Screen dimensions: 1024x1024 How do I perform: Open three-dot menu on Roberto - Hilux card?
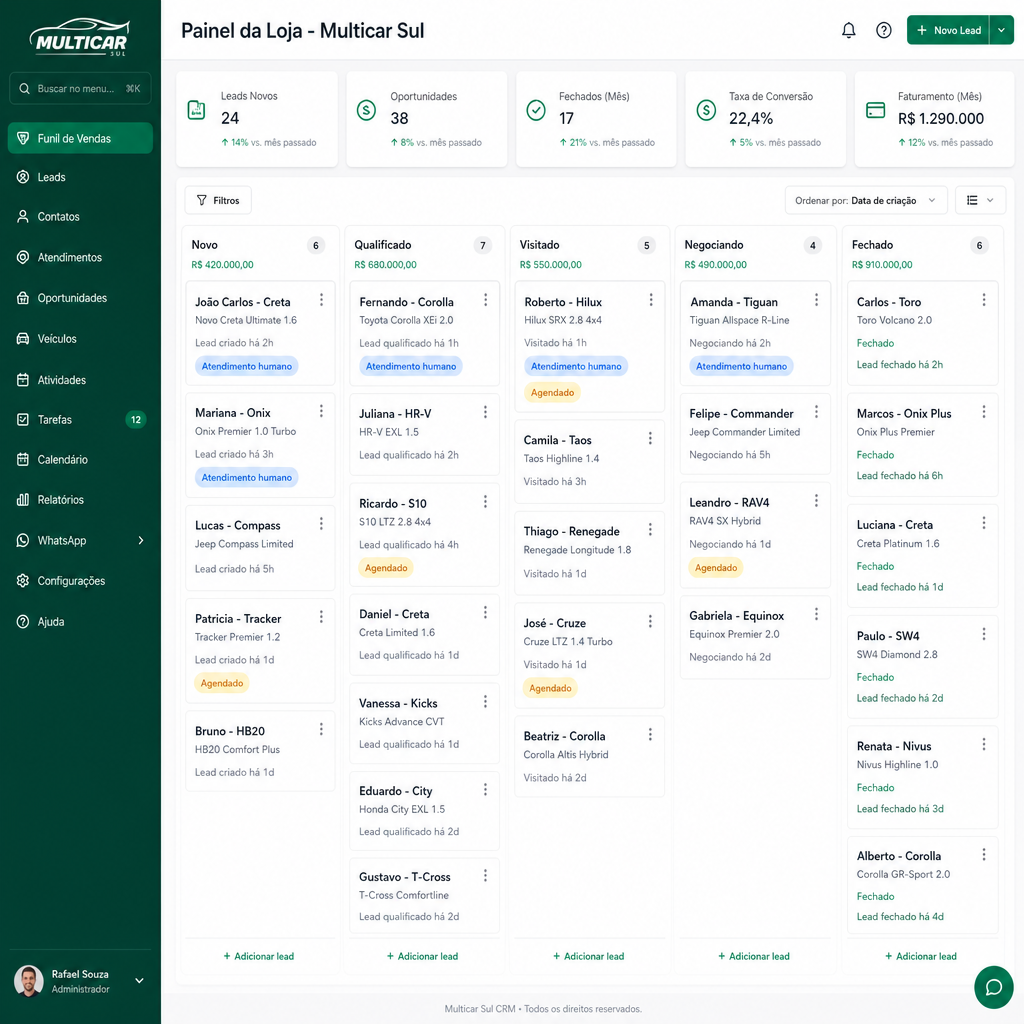(651, 300)
